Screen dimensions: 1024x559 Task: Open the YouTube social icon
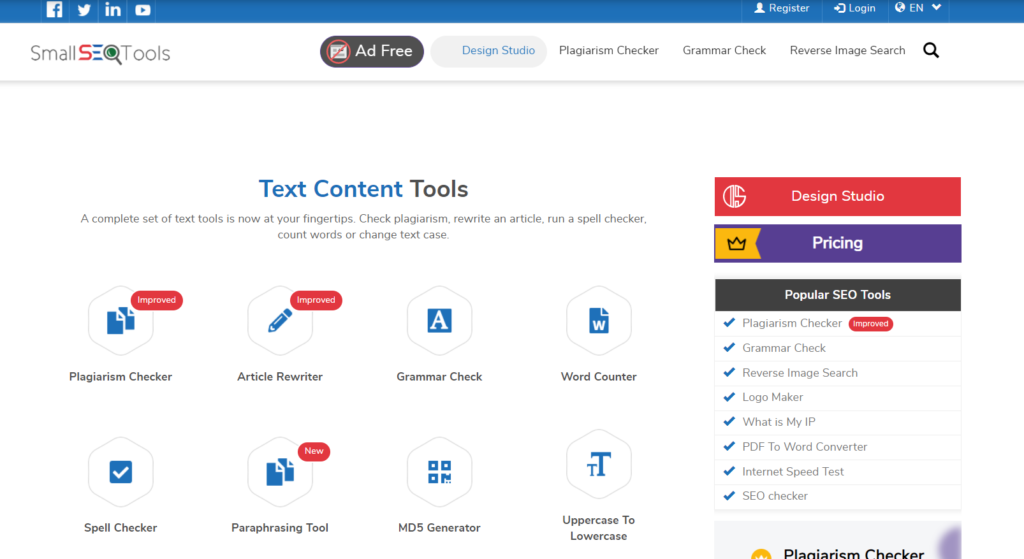[x=142, y=10]
